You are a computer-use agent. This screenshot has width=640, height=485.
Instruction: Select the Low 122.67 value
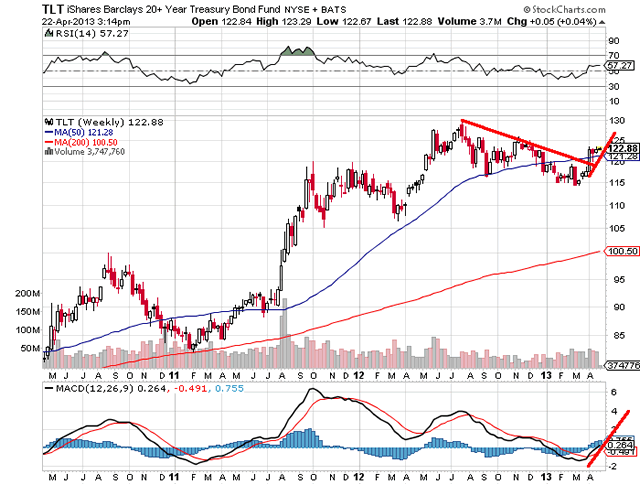tap(344, 21)
